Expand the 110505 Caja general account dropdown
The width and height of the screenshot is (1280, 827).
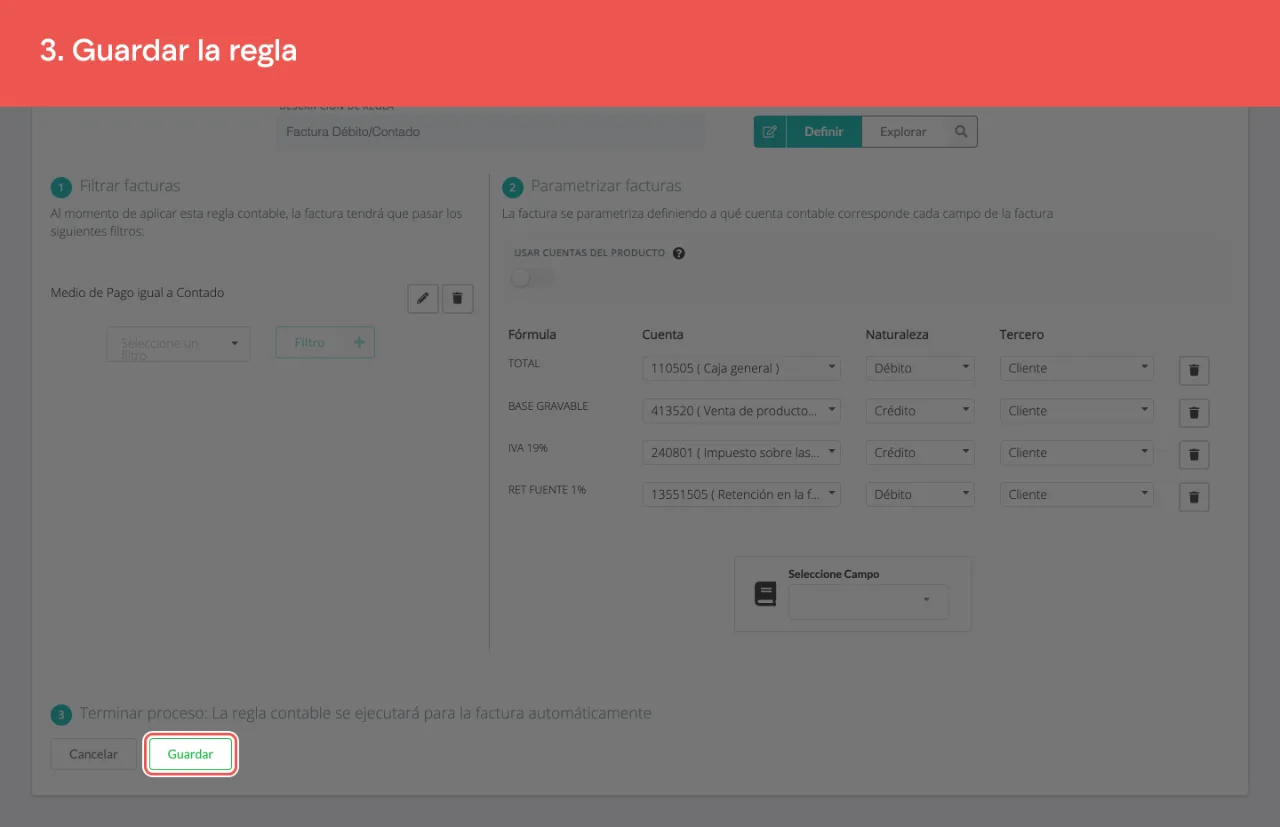click(x=741, y=368)
